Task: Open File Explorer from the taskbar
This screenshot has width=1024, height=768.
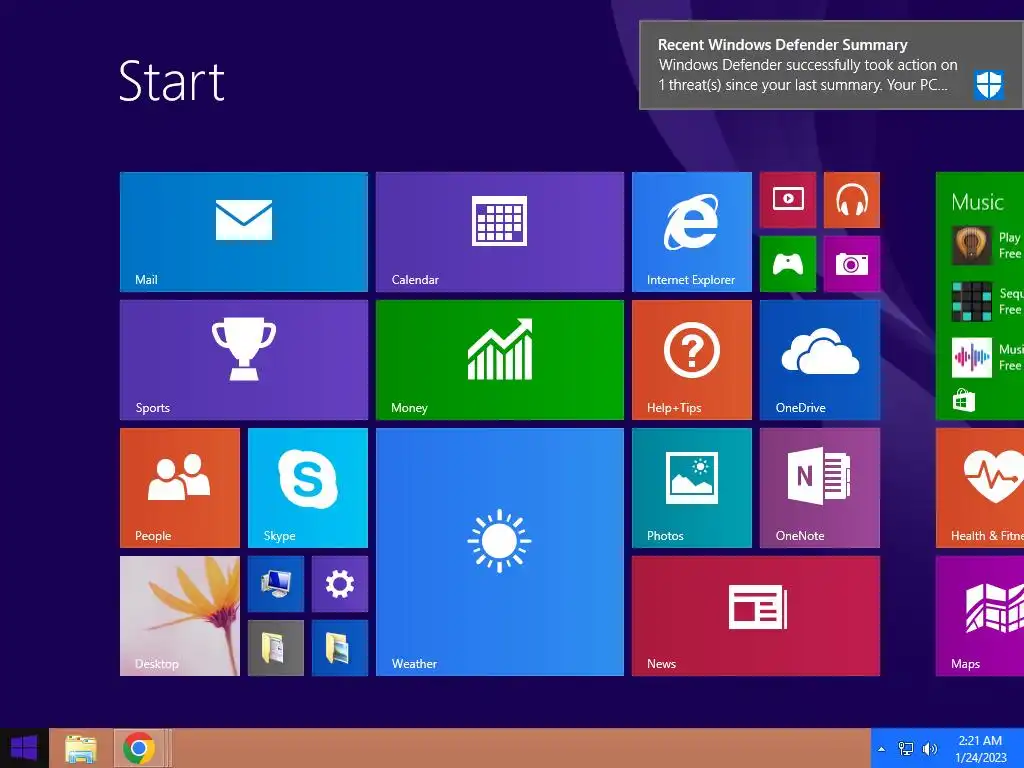Action: (81, 748)
